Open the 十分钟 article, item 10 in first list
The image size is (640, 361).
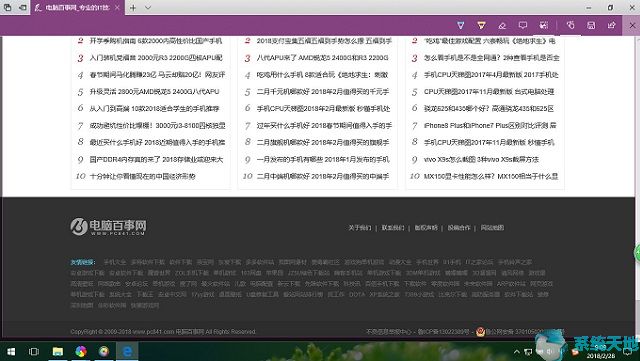pos(142,176)
